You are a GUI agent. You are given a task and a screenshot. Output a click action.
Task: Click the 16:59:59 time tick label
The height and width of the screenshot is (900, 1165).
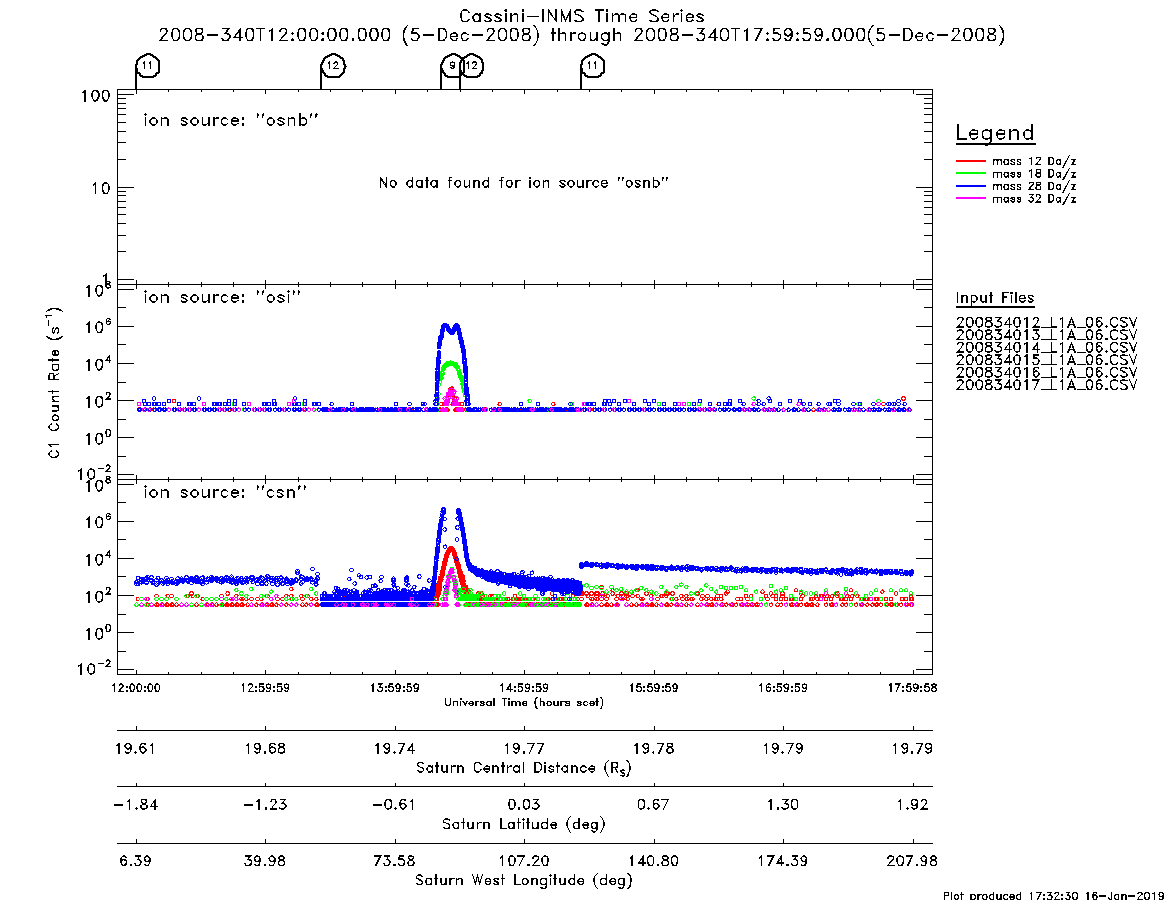pos(782,688)
